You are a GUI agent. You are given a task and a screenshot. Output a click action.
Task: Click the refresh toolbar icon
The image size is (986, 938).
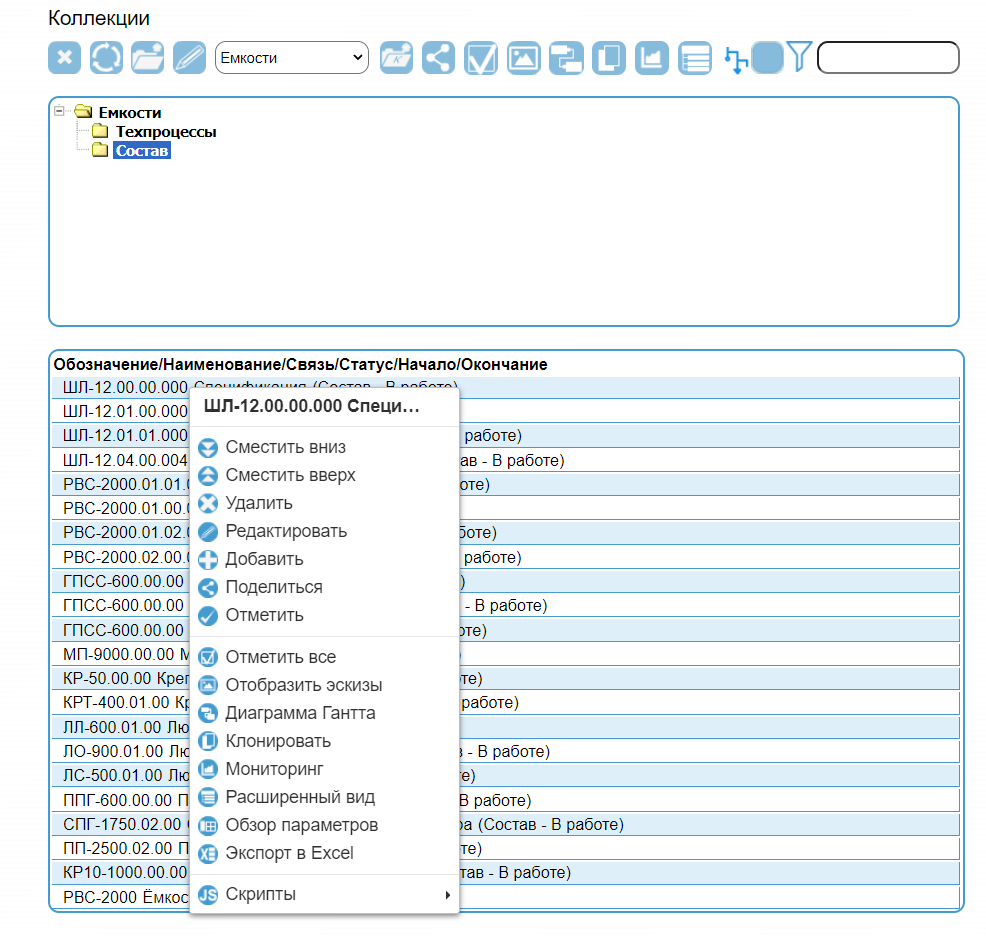106,57
